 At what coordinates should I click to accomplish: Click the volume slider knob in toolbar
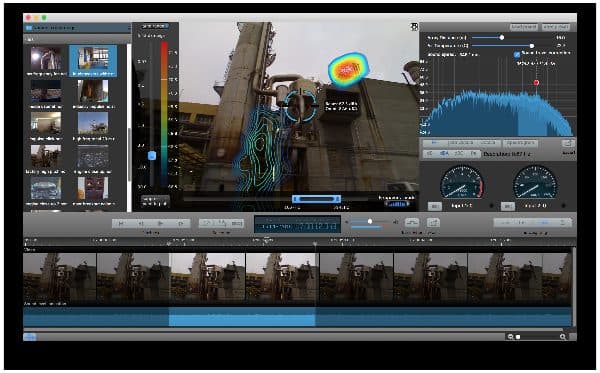click(370, 222)
